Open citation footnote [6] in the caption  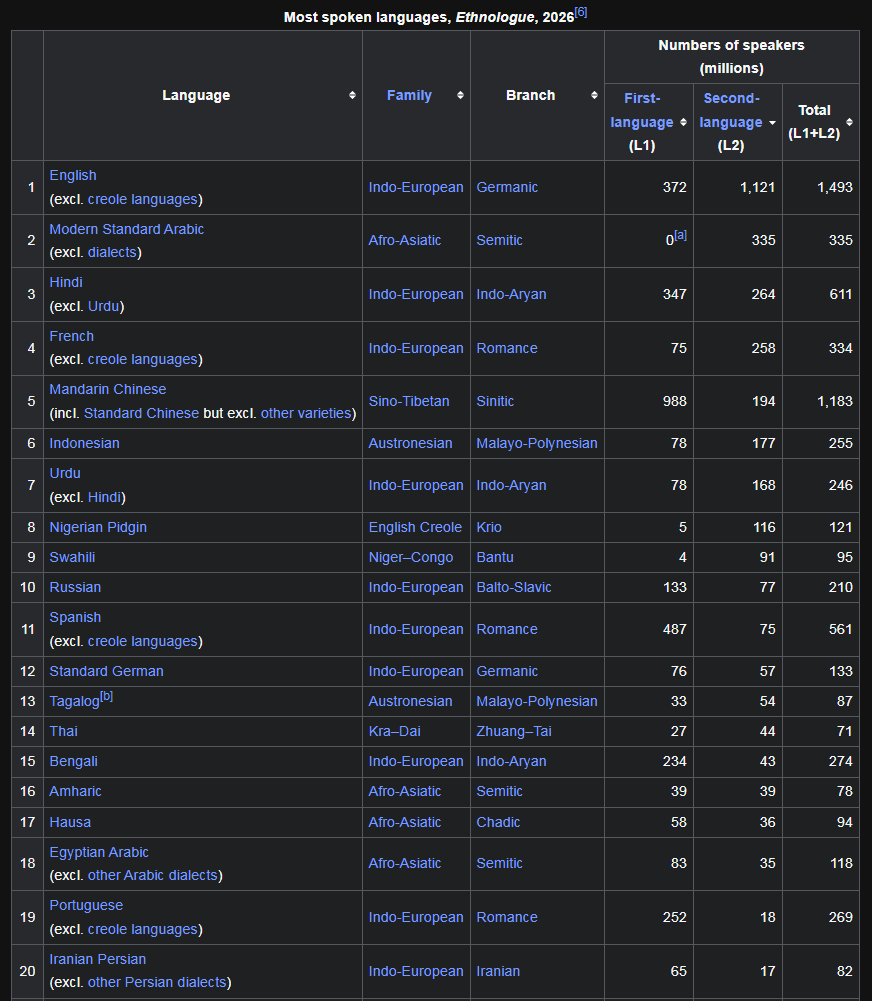[x=581, y=11]
